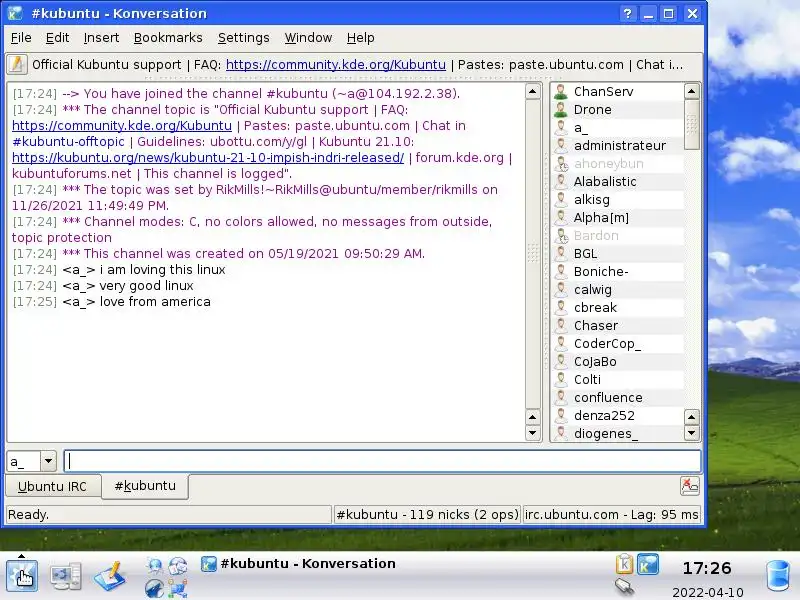800x600 pixels.
Task: Open the Bookmarks menu
Action: (x=168, y=38)
